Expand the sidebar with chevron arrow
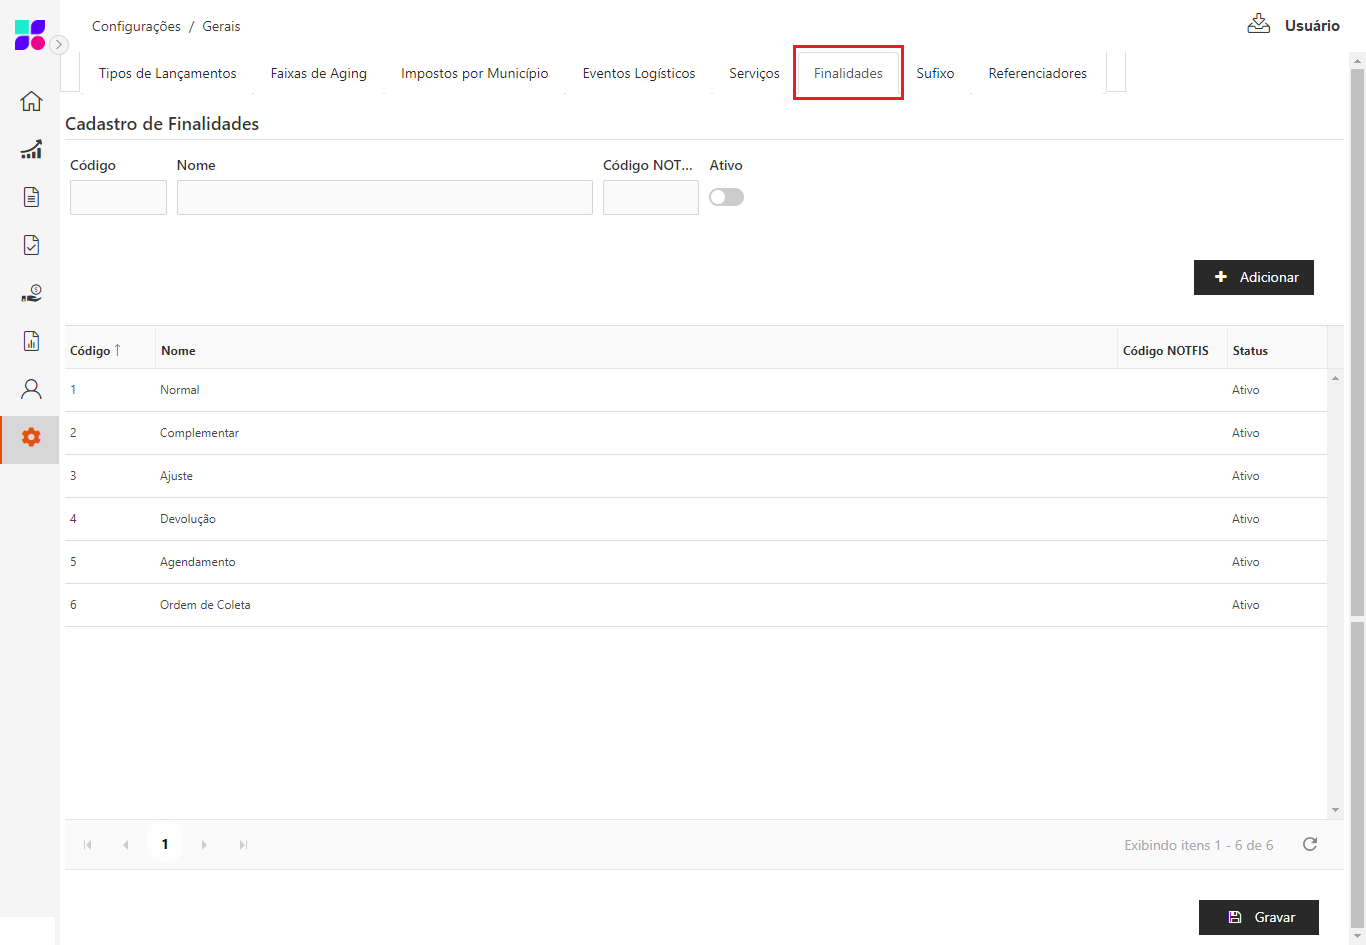1366x945 pixels. [x=59, y=44]
